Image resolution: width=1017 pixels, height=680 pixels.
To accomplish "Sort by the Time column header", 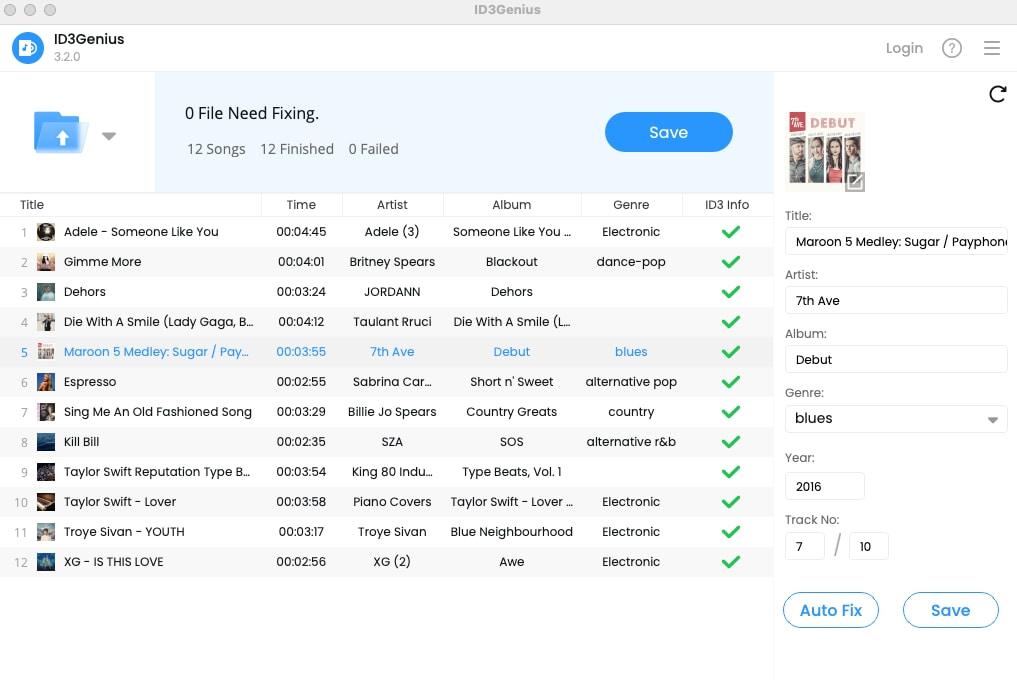I will (301, 205).
